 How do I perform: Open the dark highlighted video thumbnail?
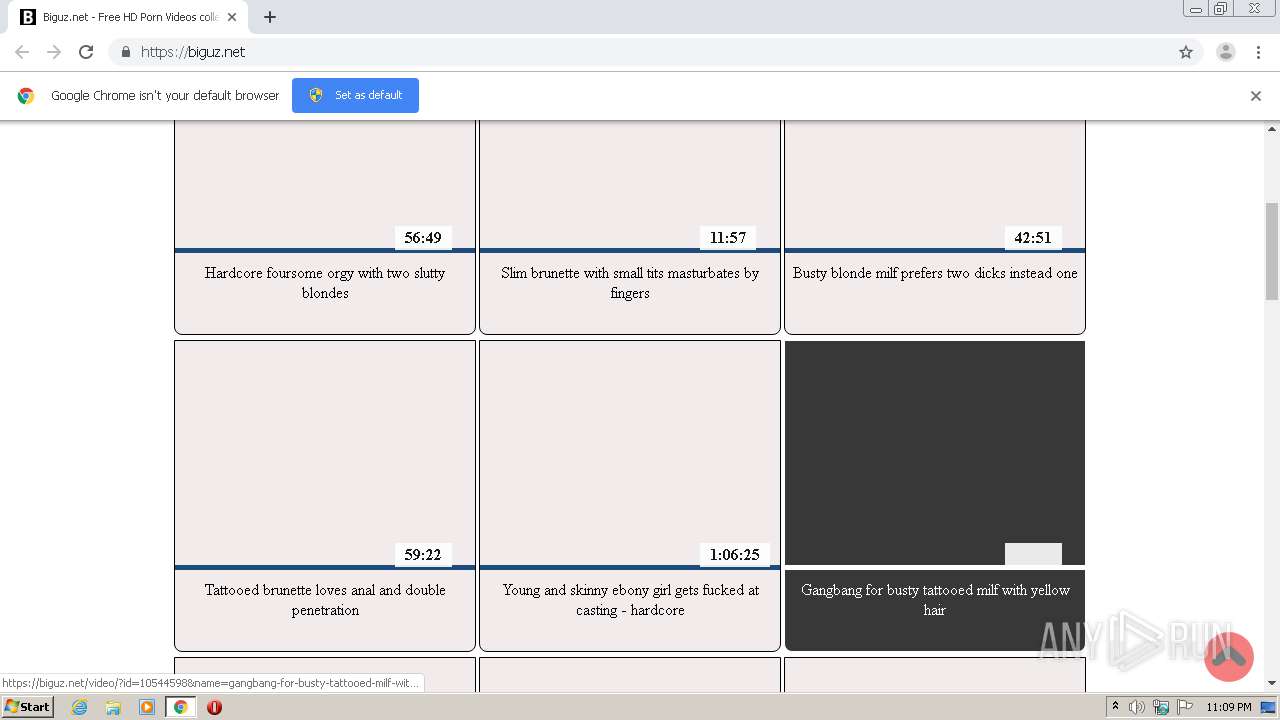click(x=935, y=453)
